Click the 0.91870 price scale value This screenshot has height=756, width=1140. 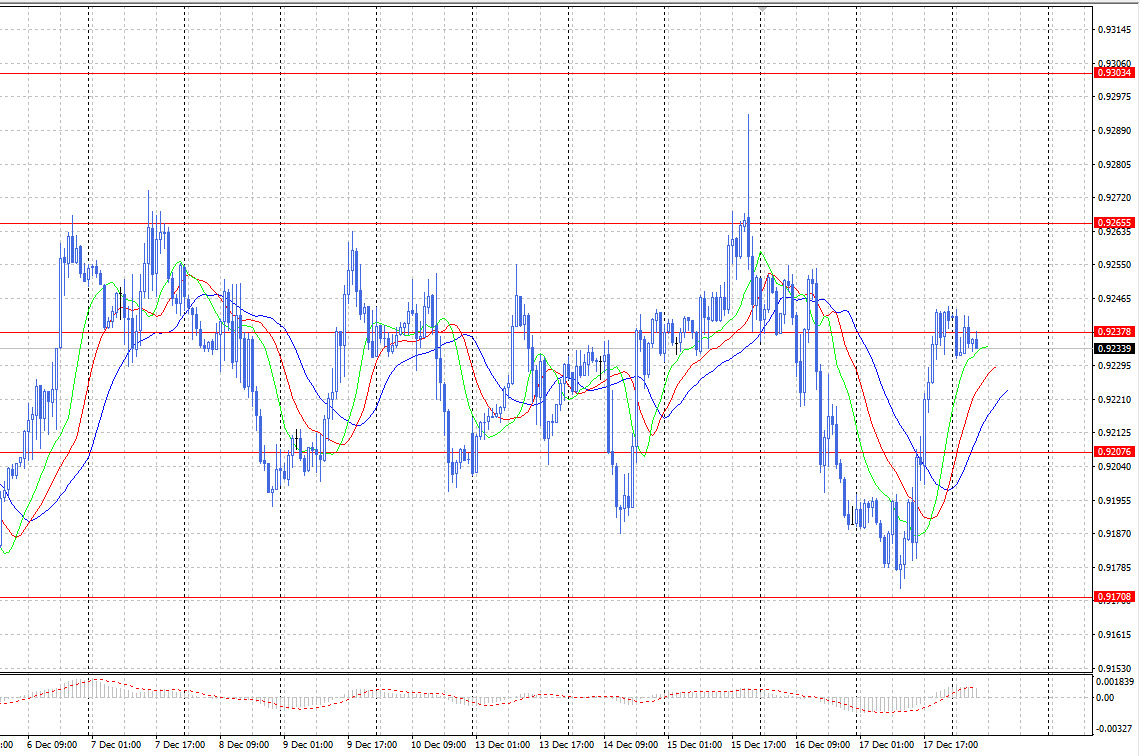pos(1114,534)
